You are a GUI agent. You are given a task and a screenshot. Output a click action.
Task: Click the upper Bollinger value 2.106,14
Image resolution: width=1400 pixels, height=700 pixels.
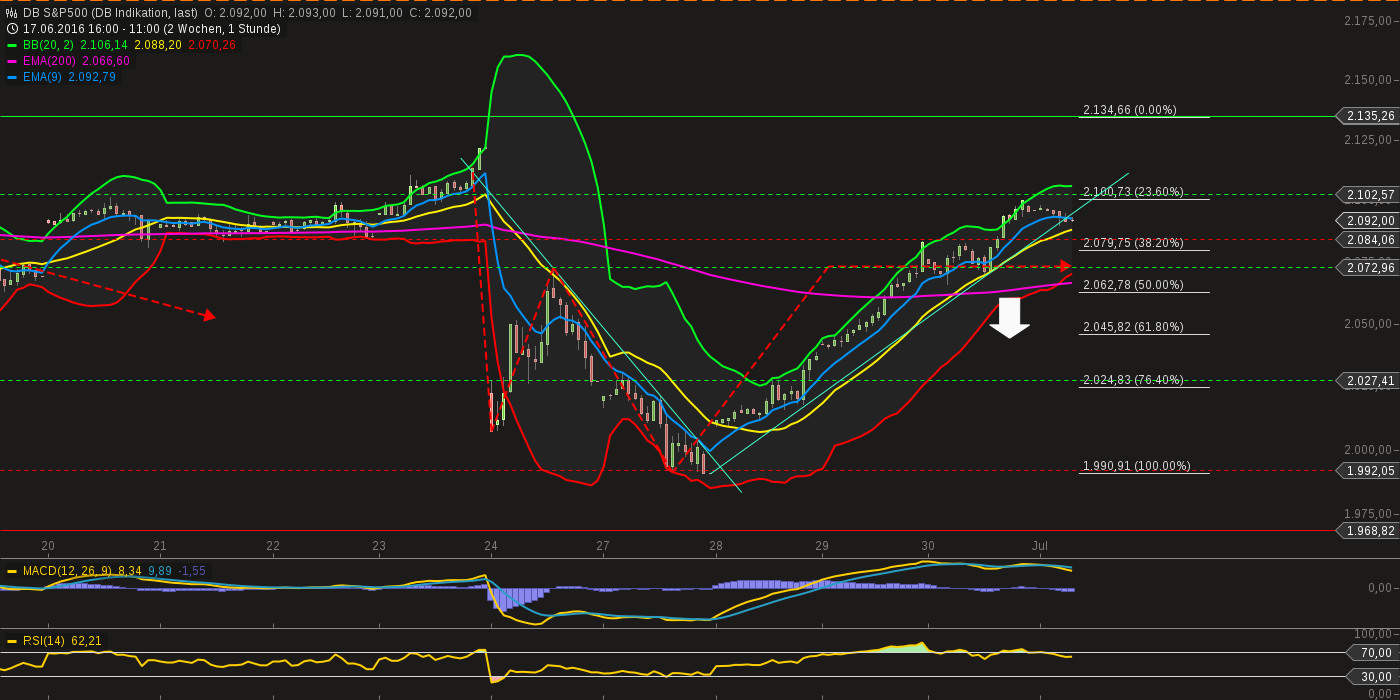pyautogui.click(x=106, y=45)
